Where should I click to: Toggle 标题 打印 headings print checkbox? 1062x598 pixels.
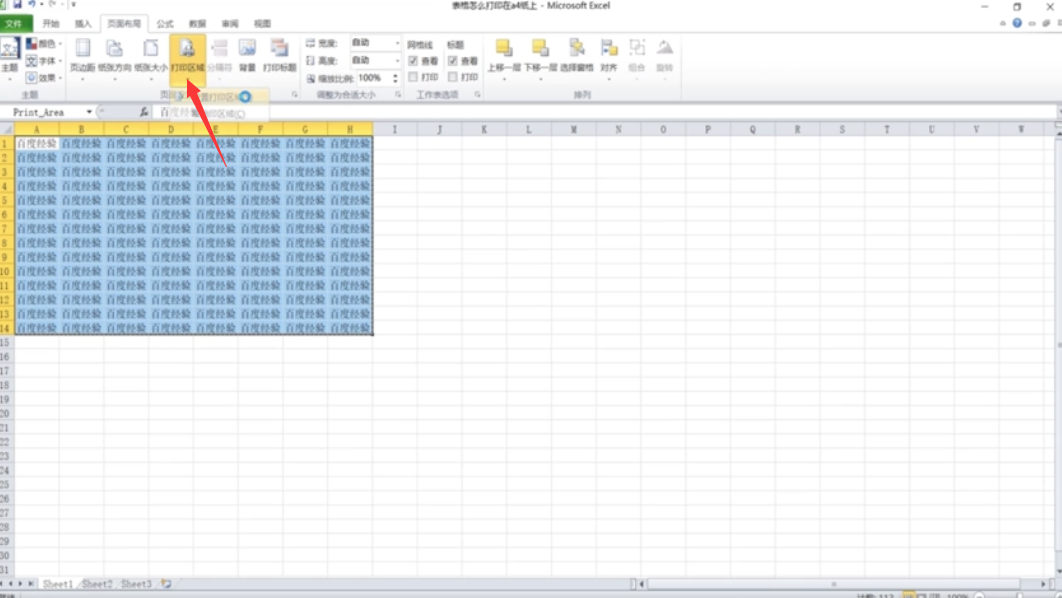point(452,77)
